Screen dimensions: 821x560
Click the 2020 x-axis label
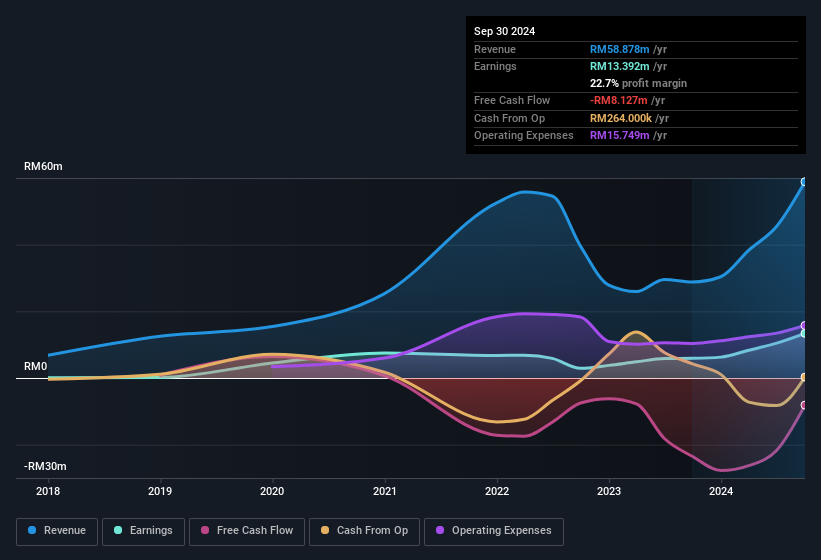click(272, 491)
